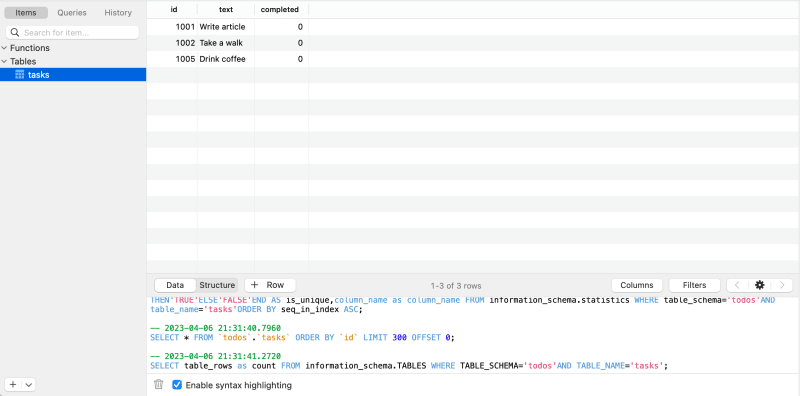The image size is (800, 396).
Task: Toggle Enable syntax highlighting checkbox
Action: pos(177,385)
